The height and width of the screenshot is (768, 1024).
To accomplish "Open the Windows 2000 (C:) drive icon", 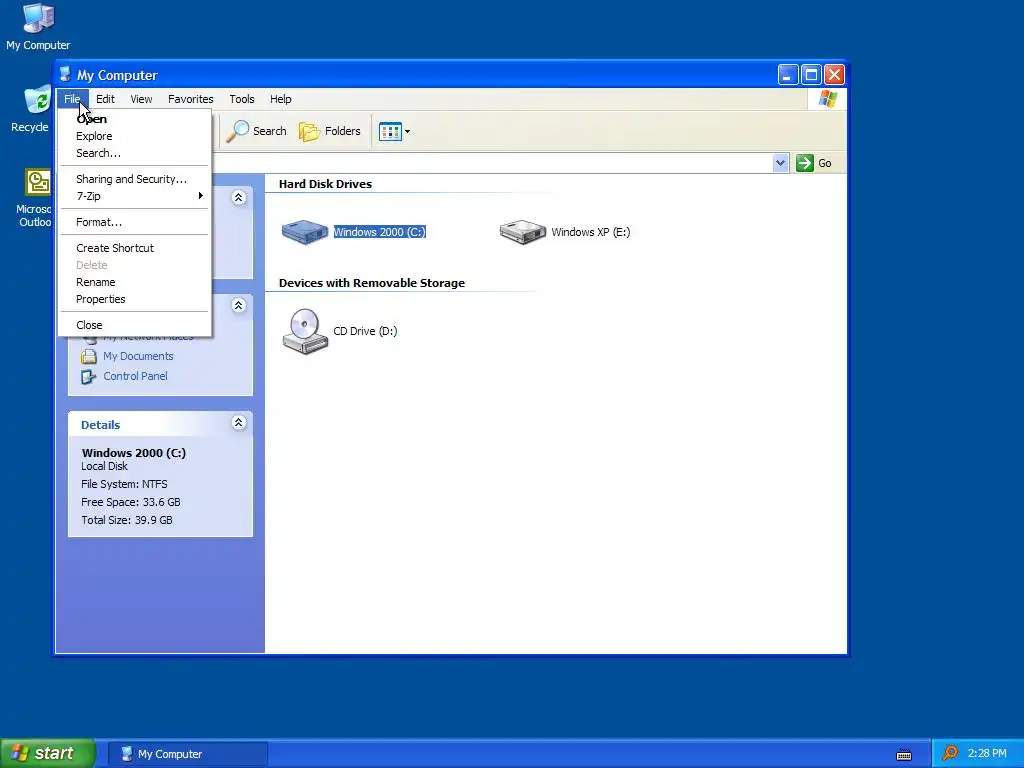I will pos(304,232).
